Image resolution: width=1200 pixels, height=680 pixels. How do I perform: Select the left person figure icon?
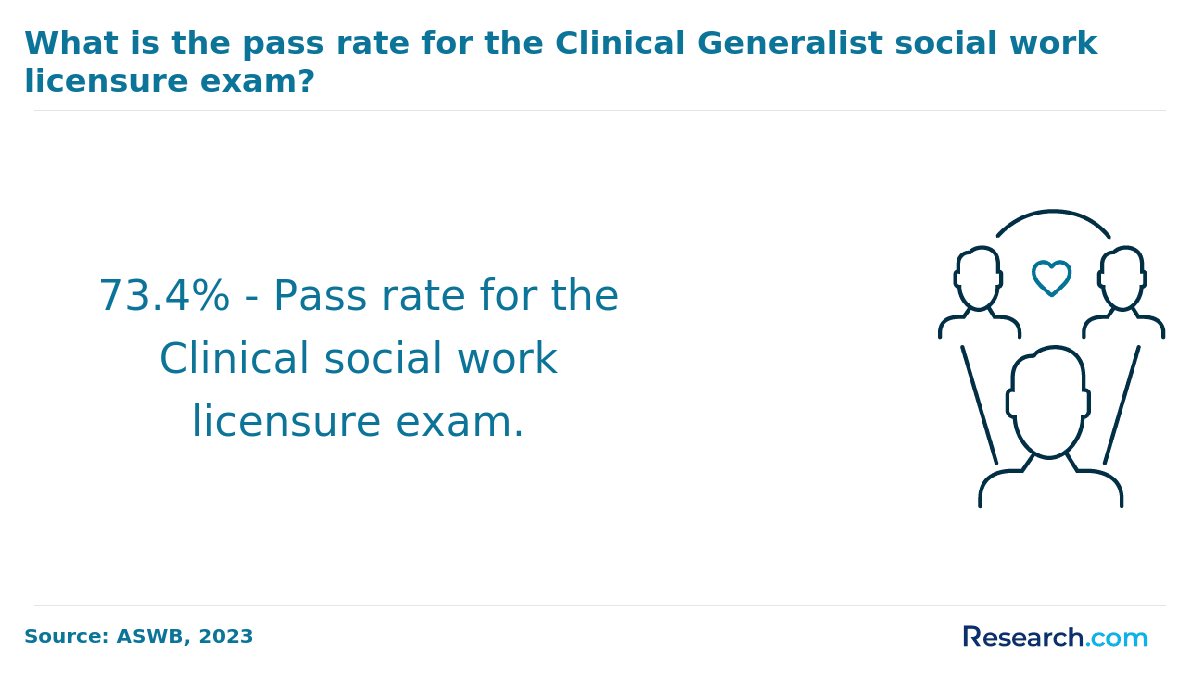pos(979,292)
